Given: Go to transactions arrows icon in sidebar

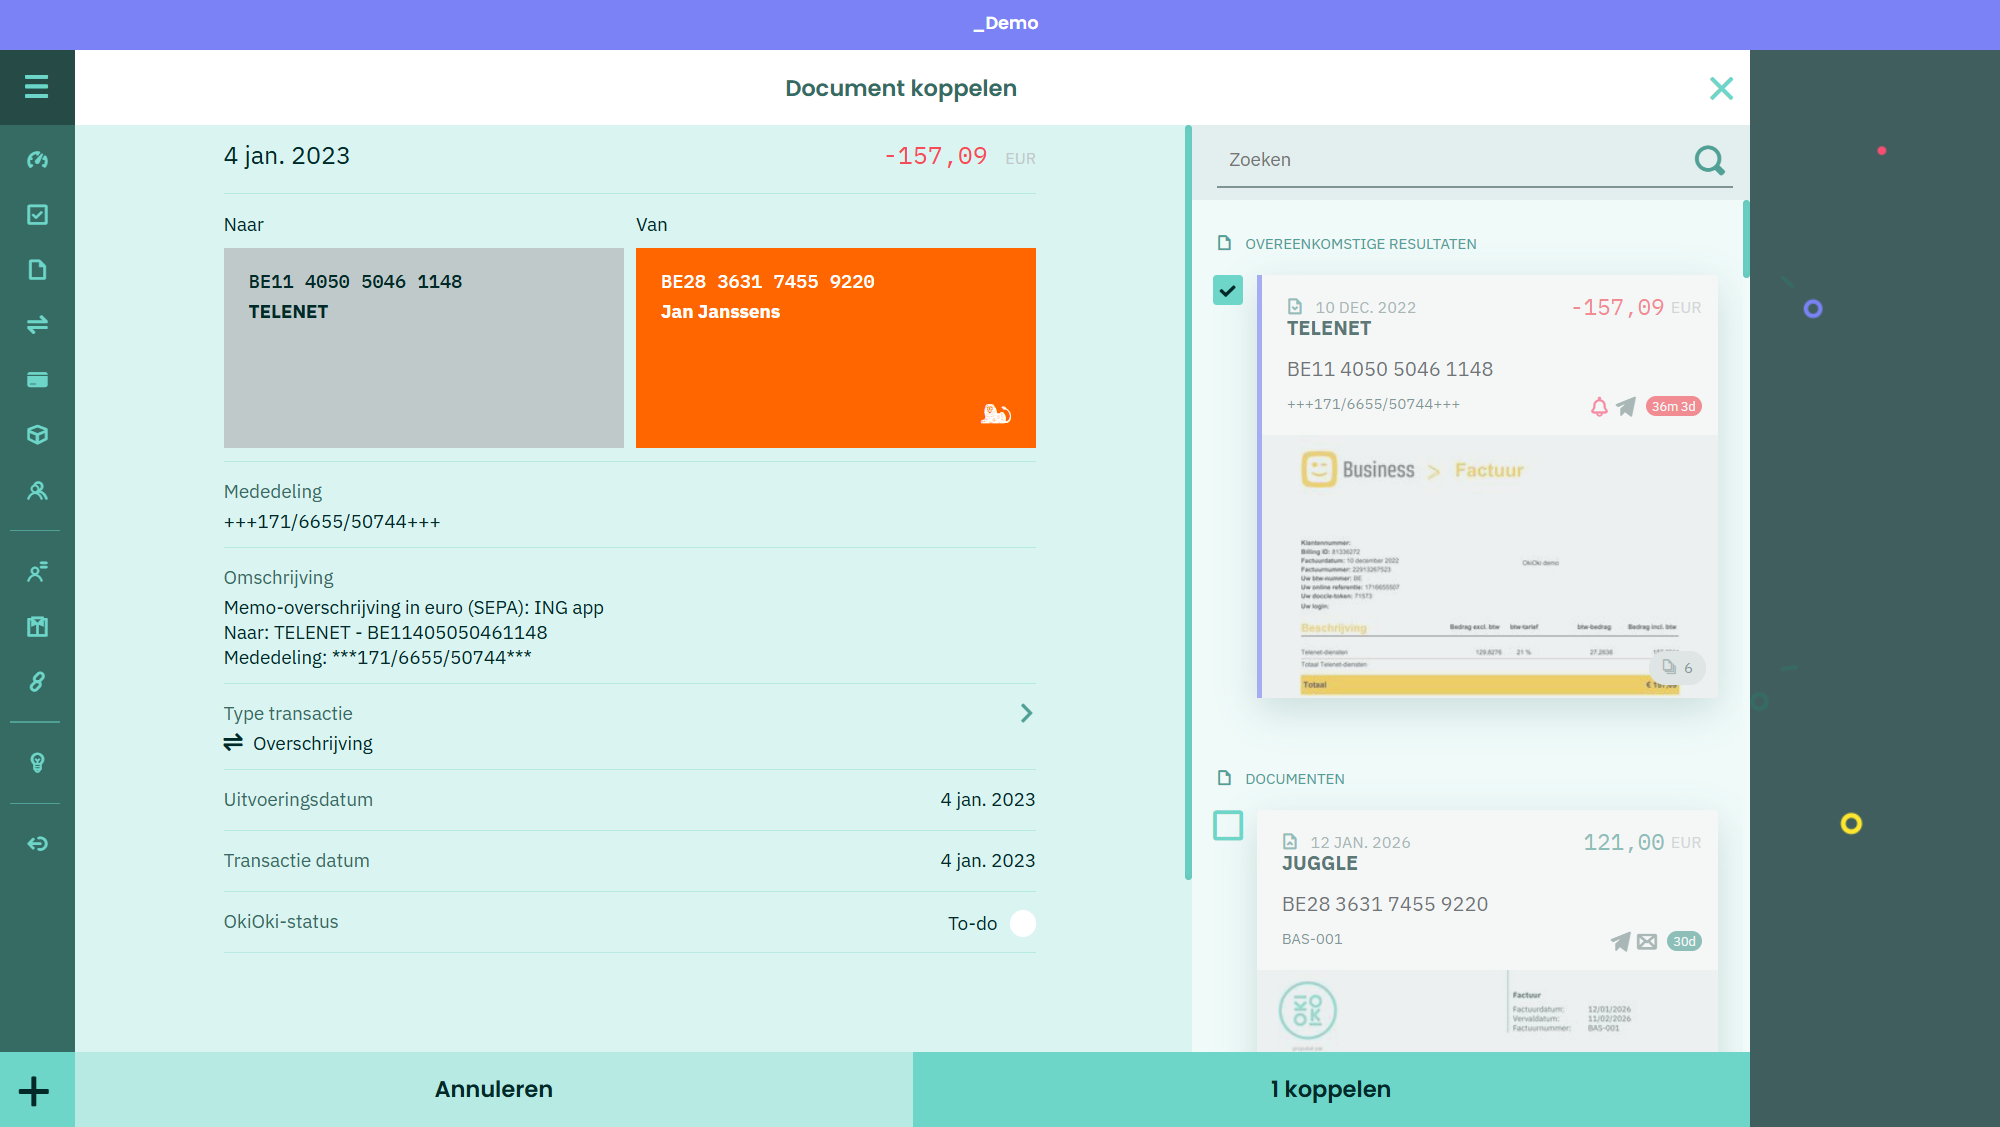Looking at the screenshot, I should 37,325.
